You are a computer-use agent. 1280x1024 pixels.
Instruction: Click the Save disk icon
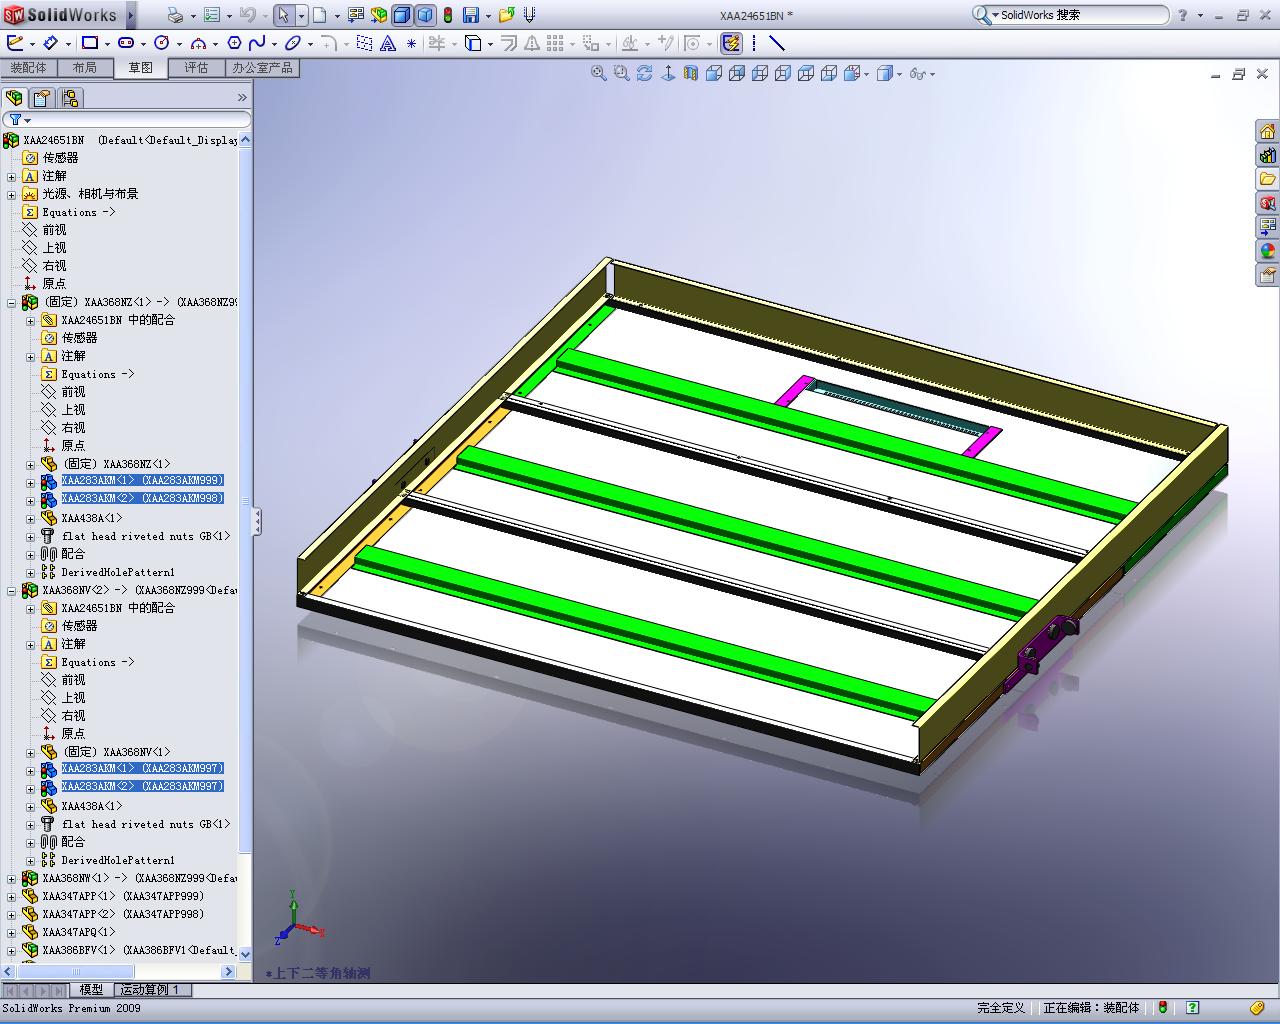(471, 15)
